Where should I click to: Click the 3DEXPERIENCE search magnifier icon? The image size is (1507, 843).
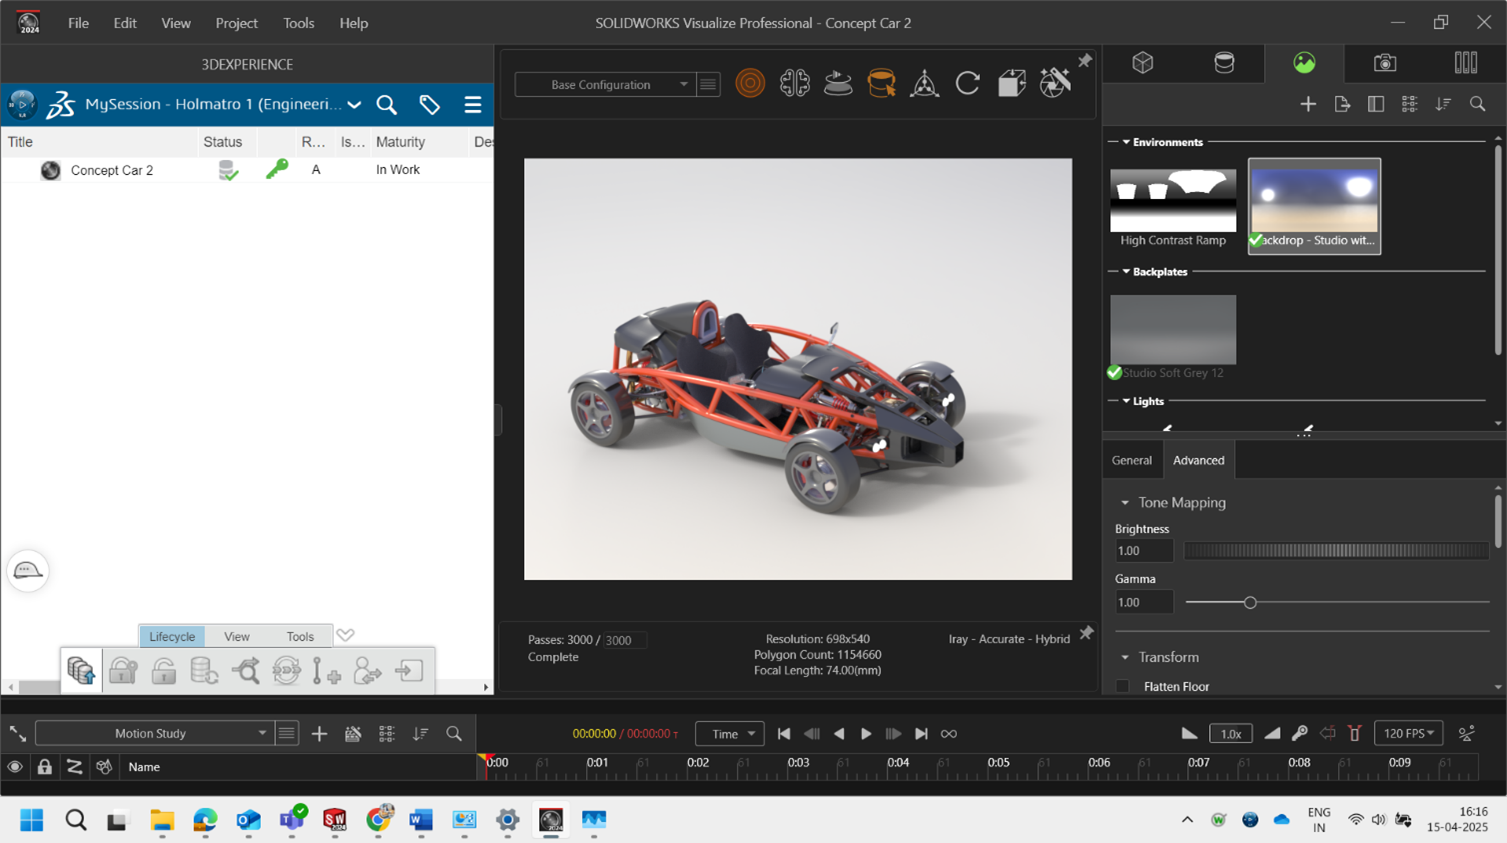coord(387,105)
